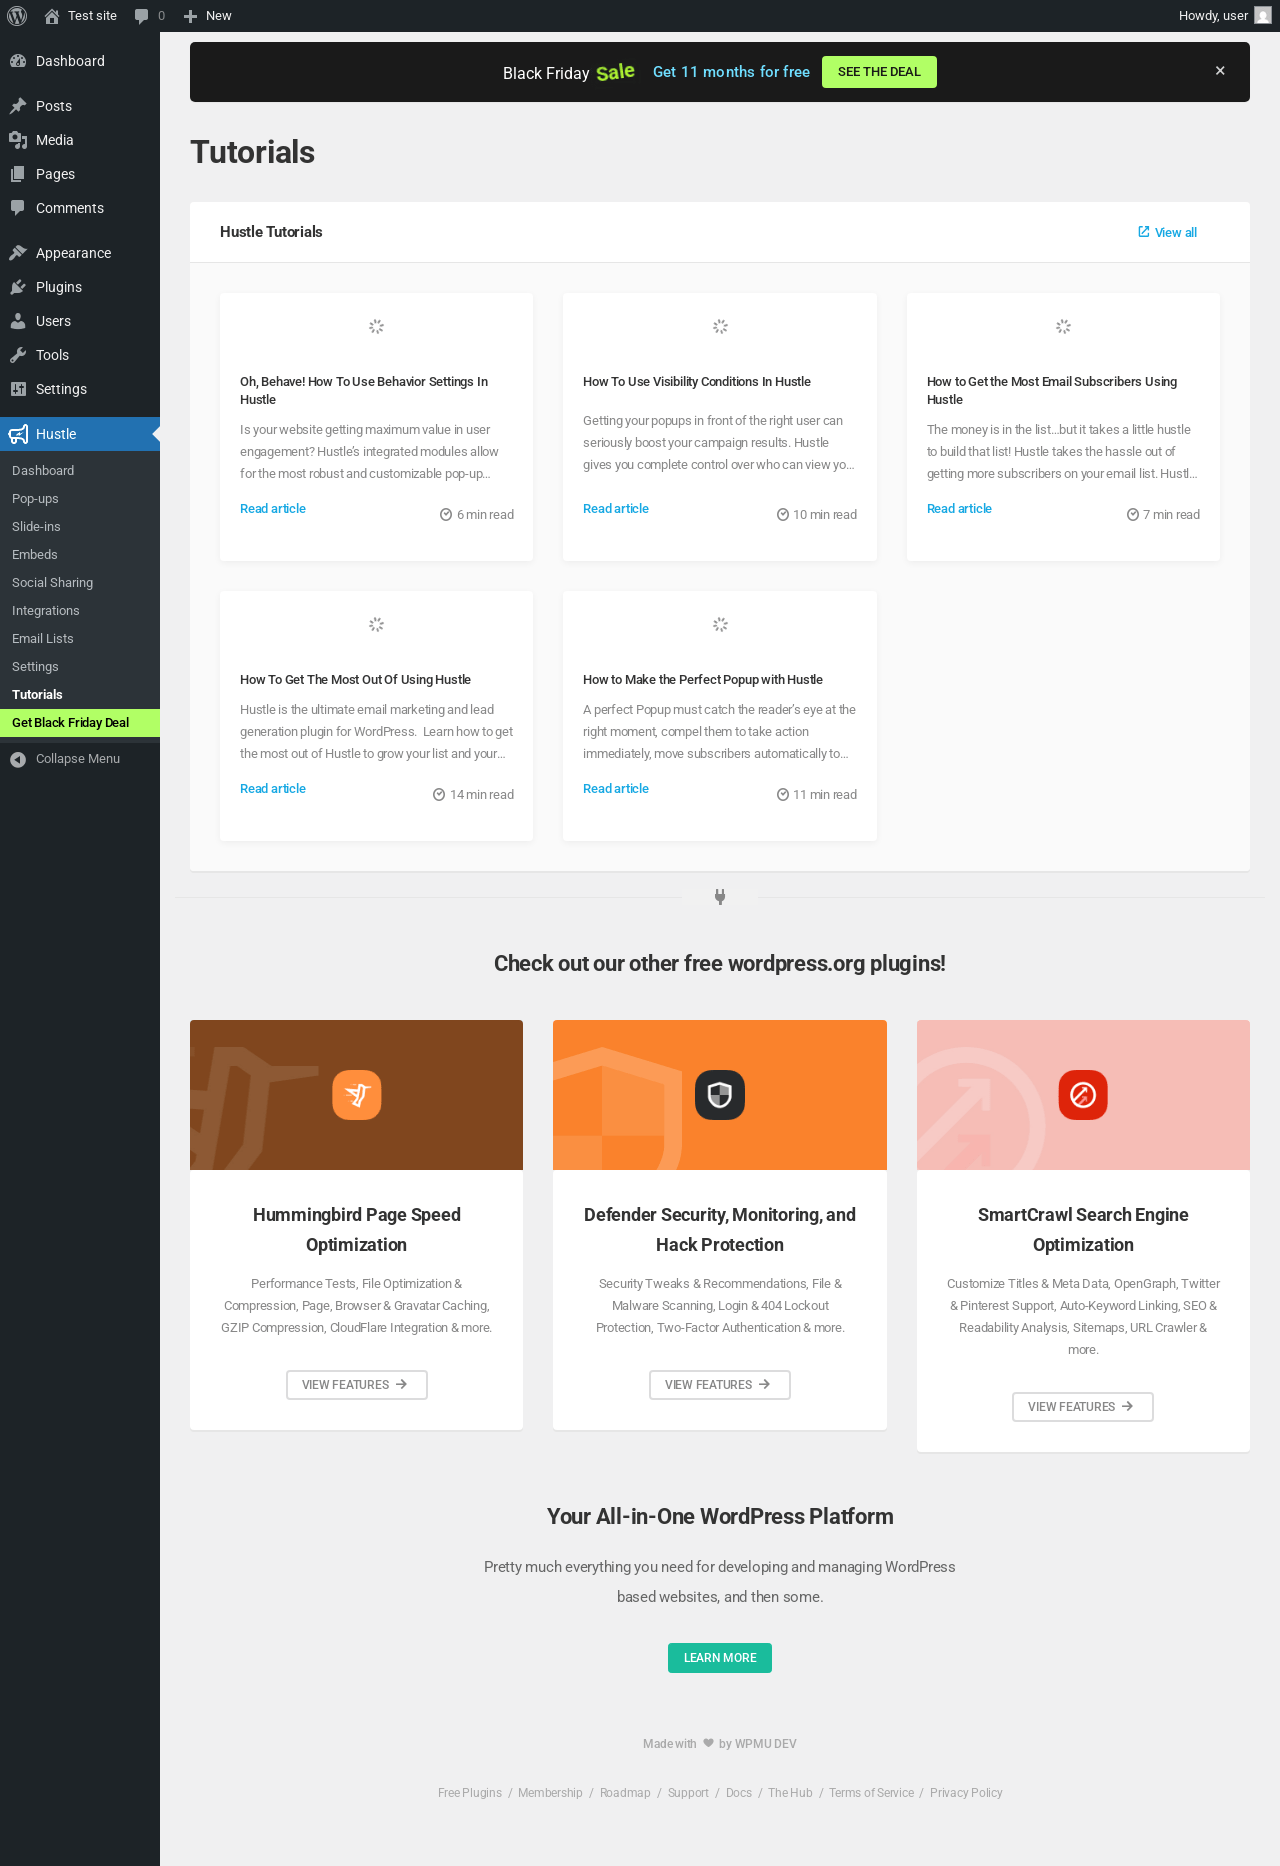
Task: Click the Users person icon
Action: pos(18,321)
